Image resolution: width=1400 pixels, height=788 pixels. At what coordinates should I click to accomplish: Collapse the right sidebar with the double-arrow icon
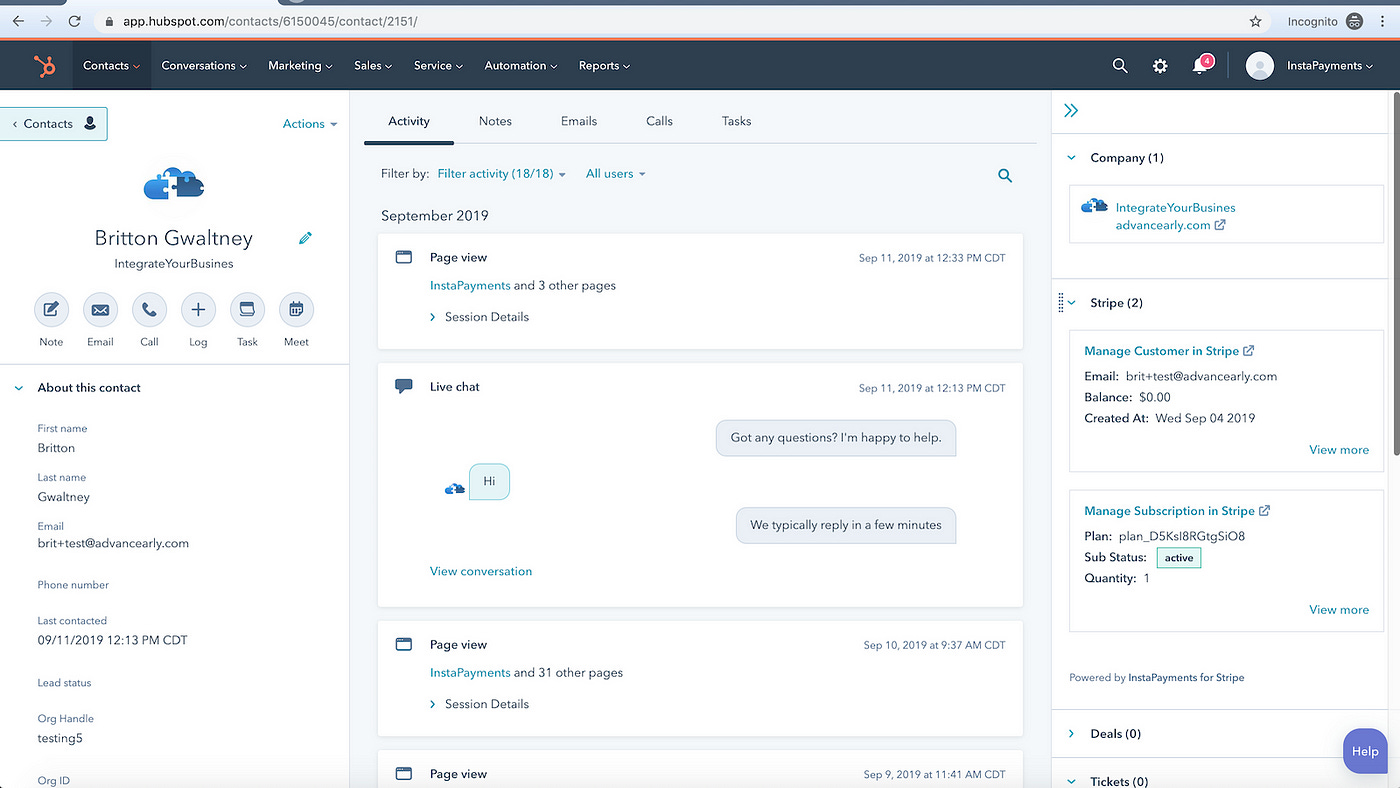(1071, 111)
